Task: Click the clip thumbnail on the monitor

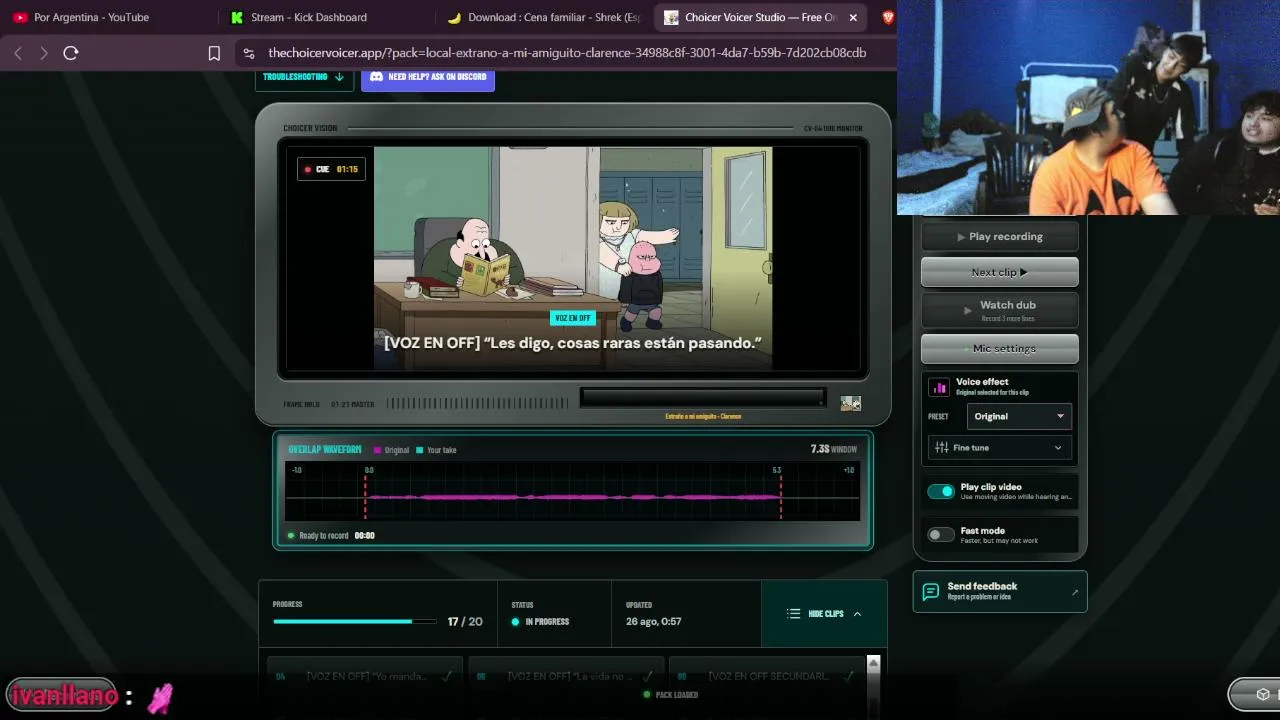Action: click(x=851, y=403)
